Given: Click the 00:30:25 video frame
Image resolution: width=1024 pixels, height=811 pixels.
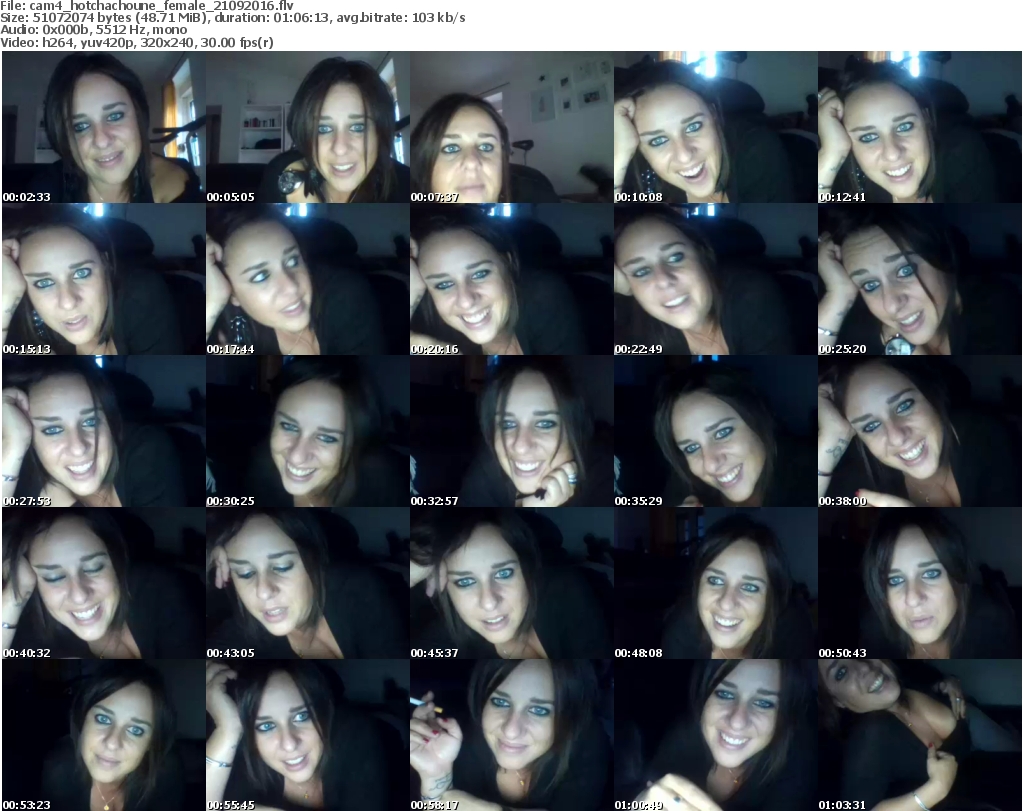Looking at the screenshot, I should (308, 432).
